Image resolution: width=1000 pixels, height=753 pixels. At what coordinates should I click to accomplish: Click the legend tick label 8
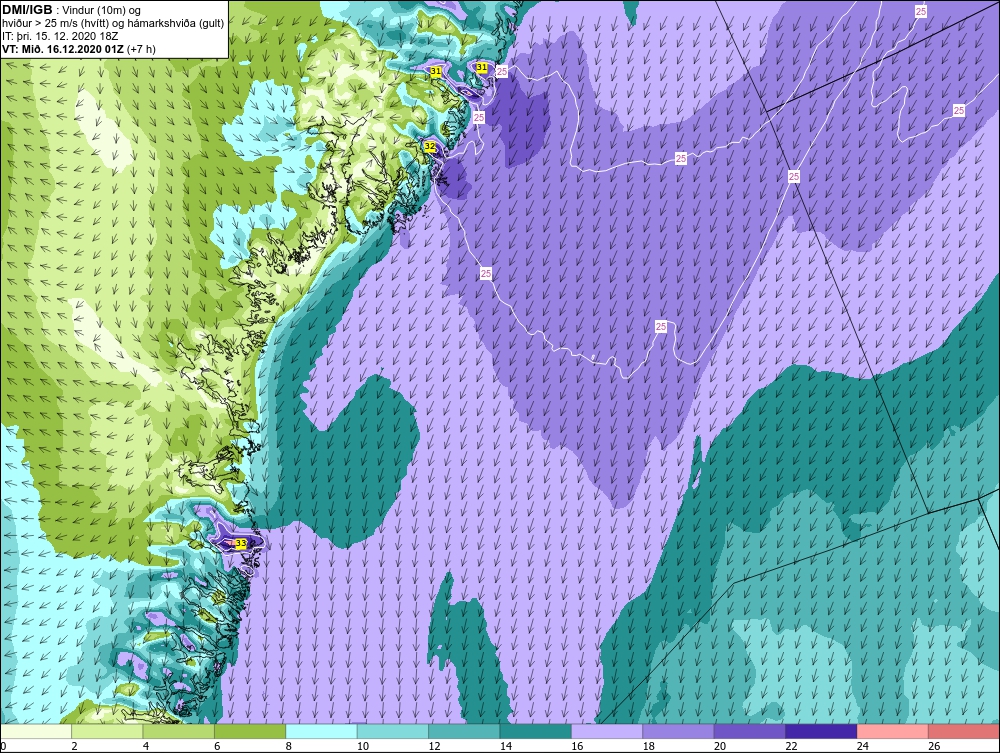[x=289, y=746]
